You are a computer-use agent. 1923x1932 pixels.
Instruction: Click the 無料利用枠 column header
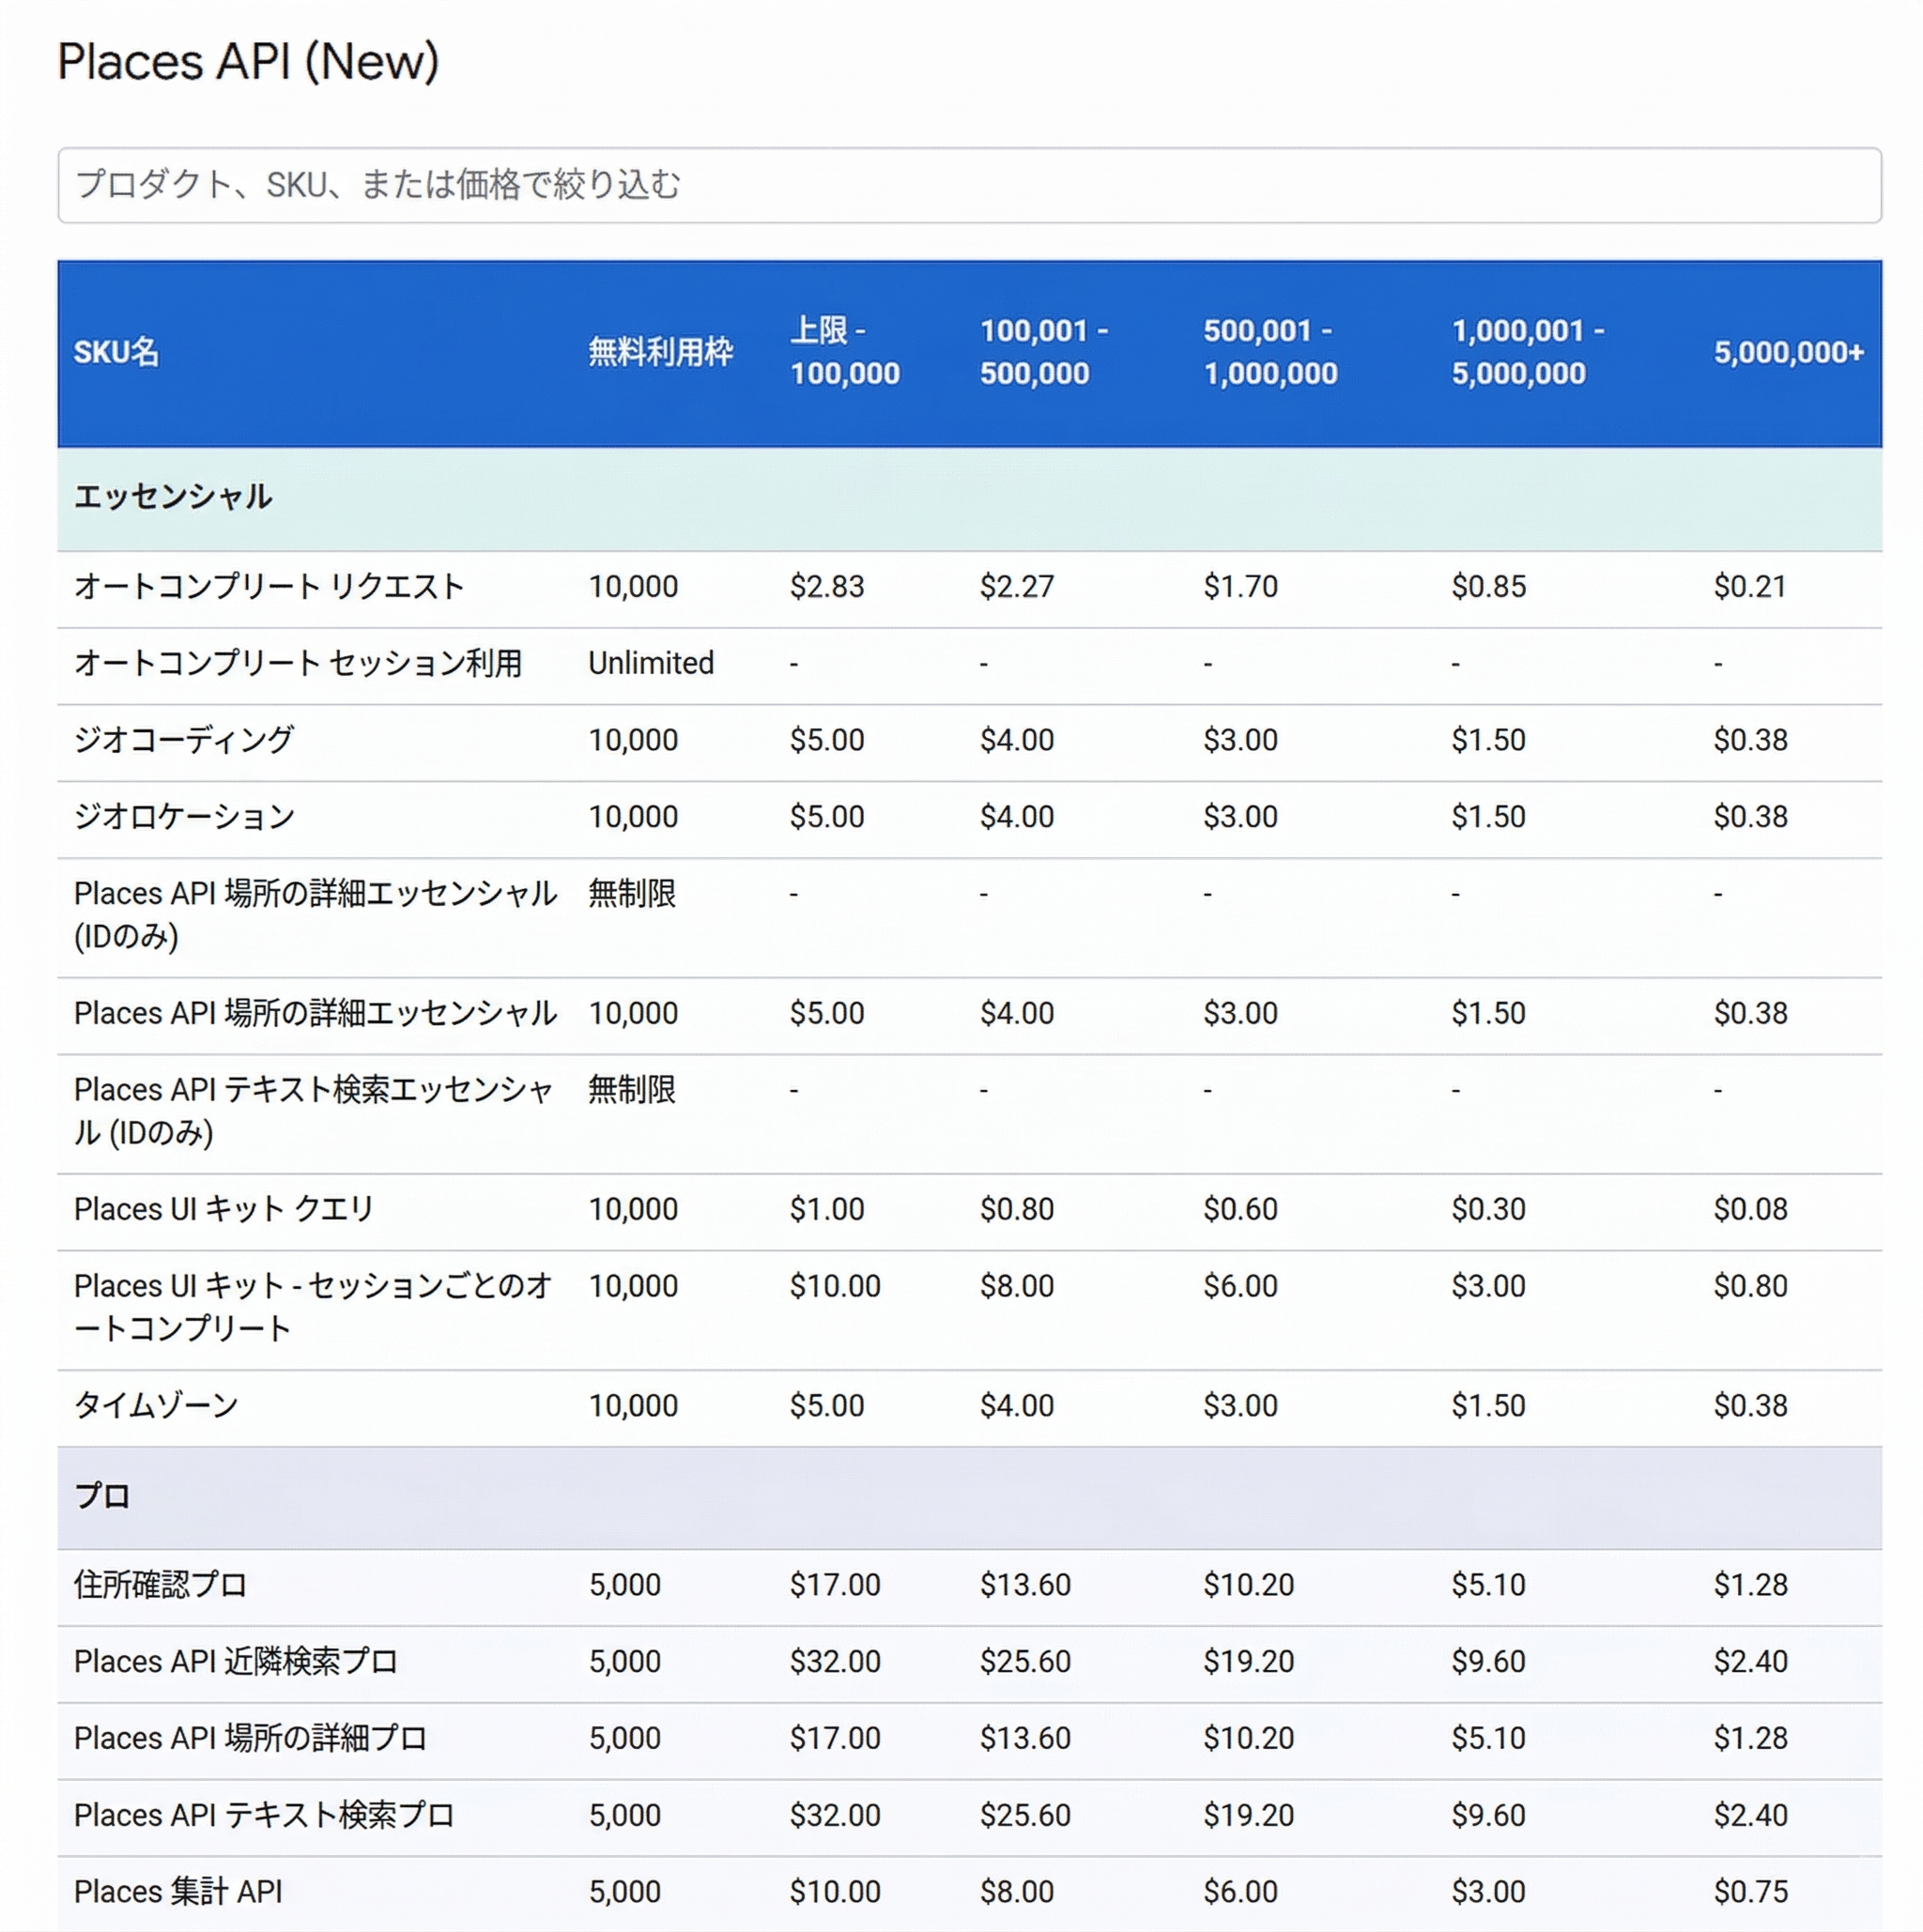coord(660,352)
